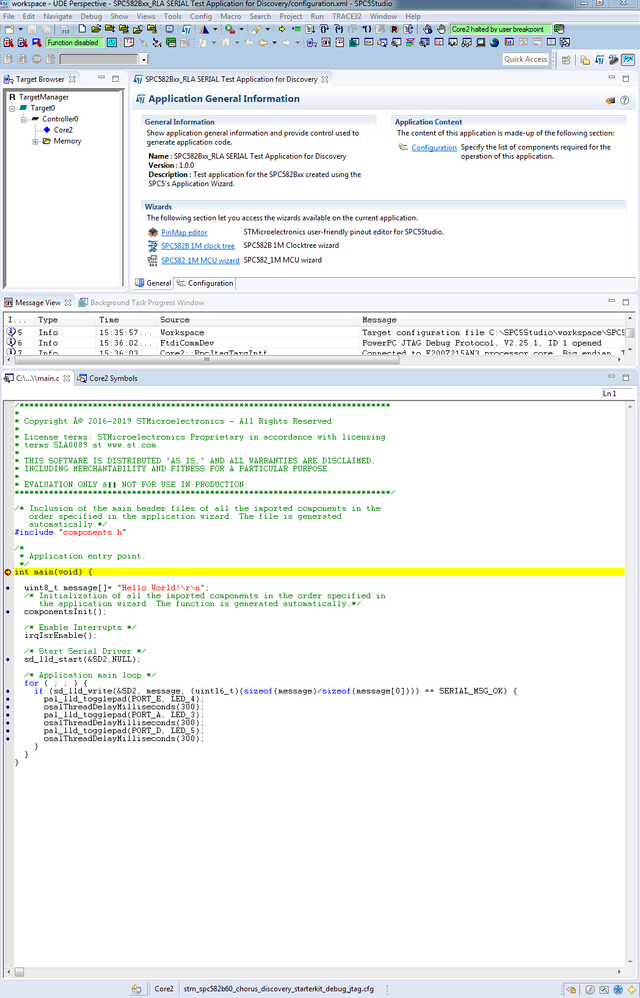Image resolution: width=640 pixels, height=998 pixels.
Task: Click the red R reset icon
Action: point(394,29)
